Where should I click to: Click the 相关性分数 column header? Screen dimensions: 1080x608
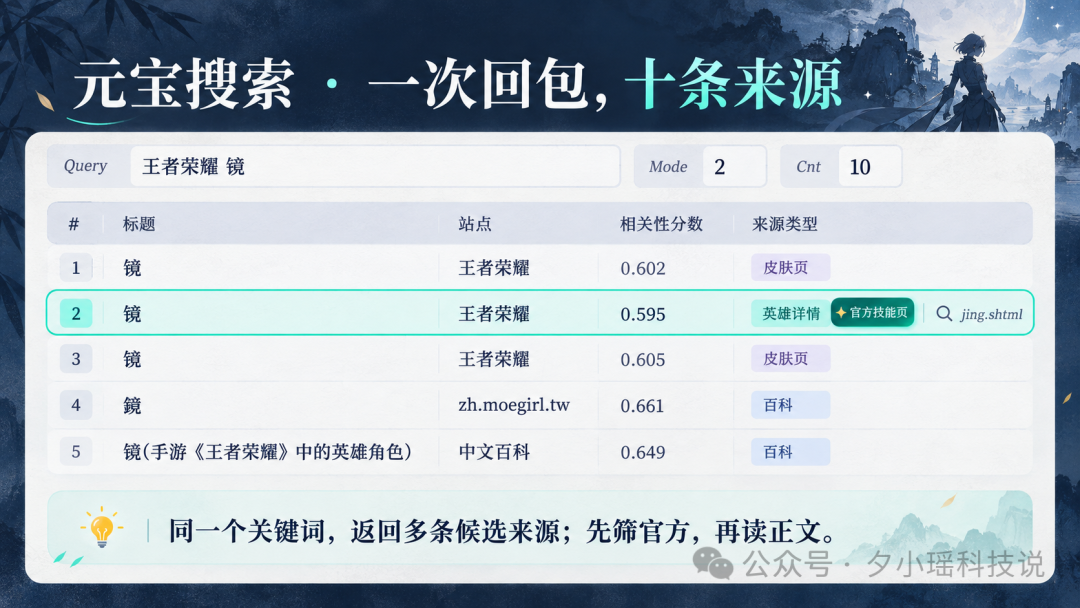[x=661, y=224]
